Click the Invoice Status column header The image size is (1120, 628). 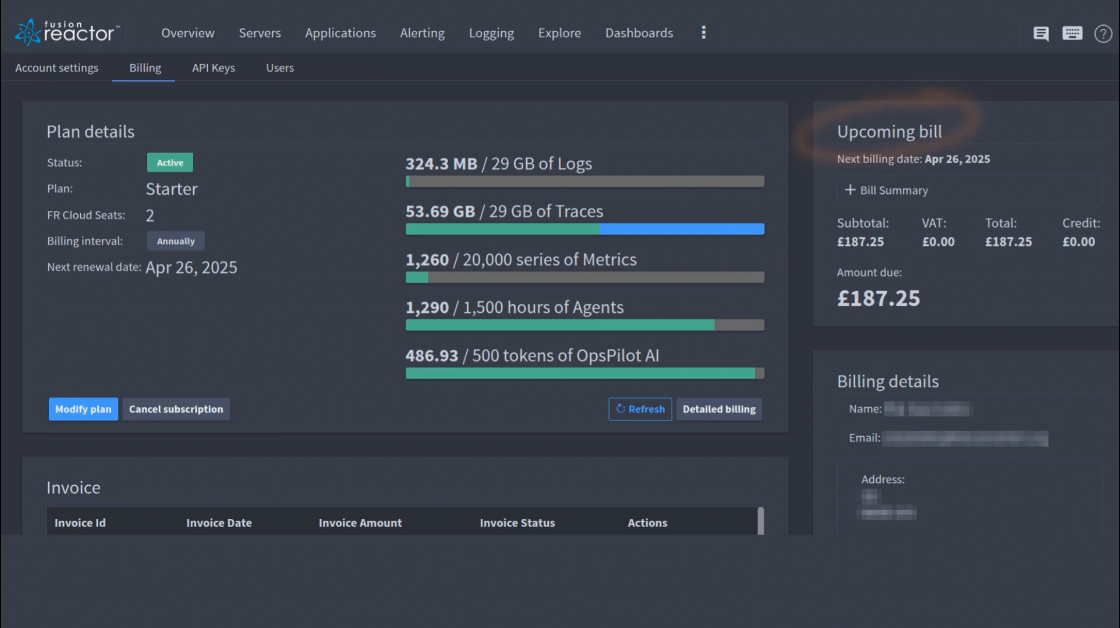coord(517,523)
